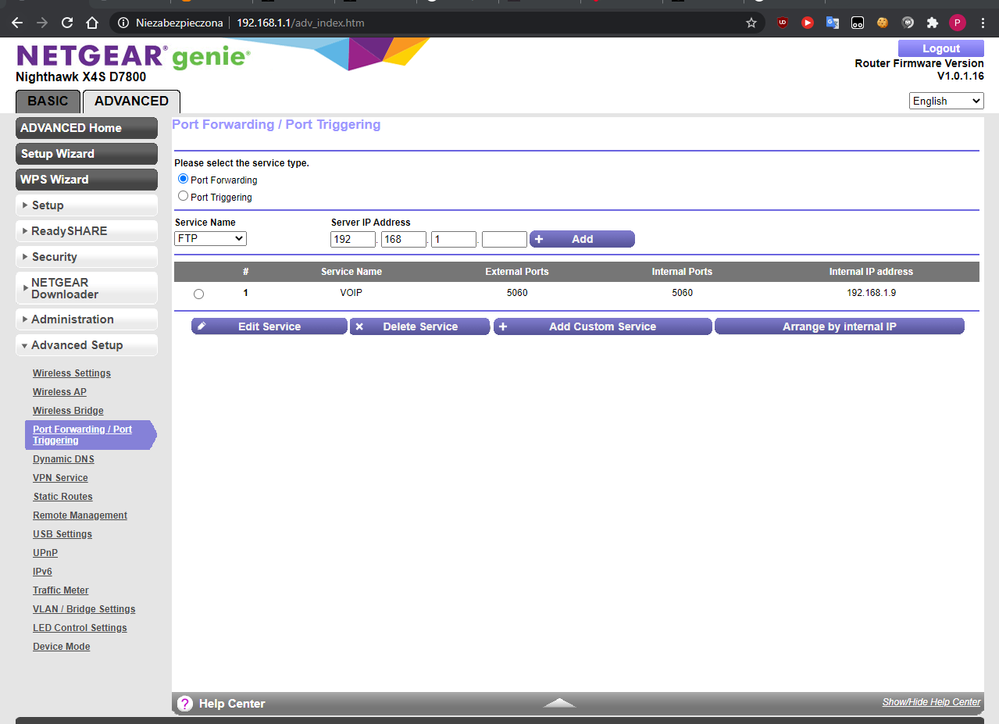Open ADVANCED Home in the sidebar
The width and height of the screenshot is (999, 724).
pos(87,128)
